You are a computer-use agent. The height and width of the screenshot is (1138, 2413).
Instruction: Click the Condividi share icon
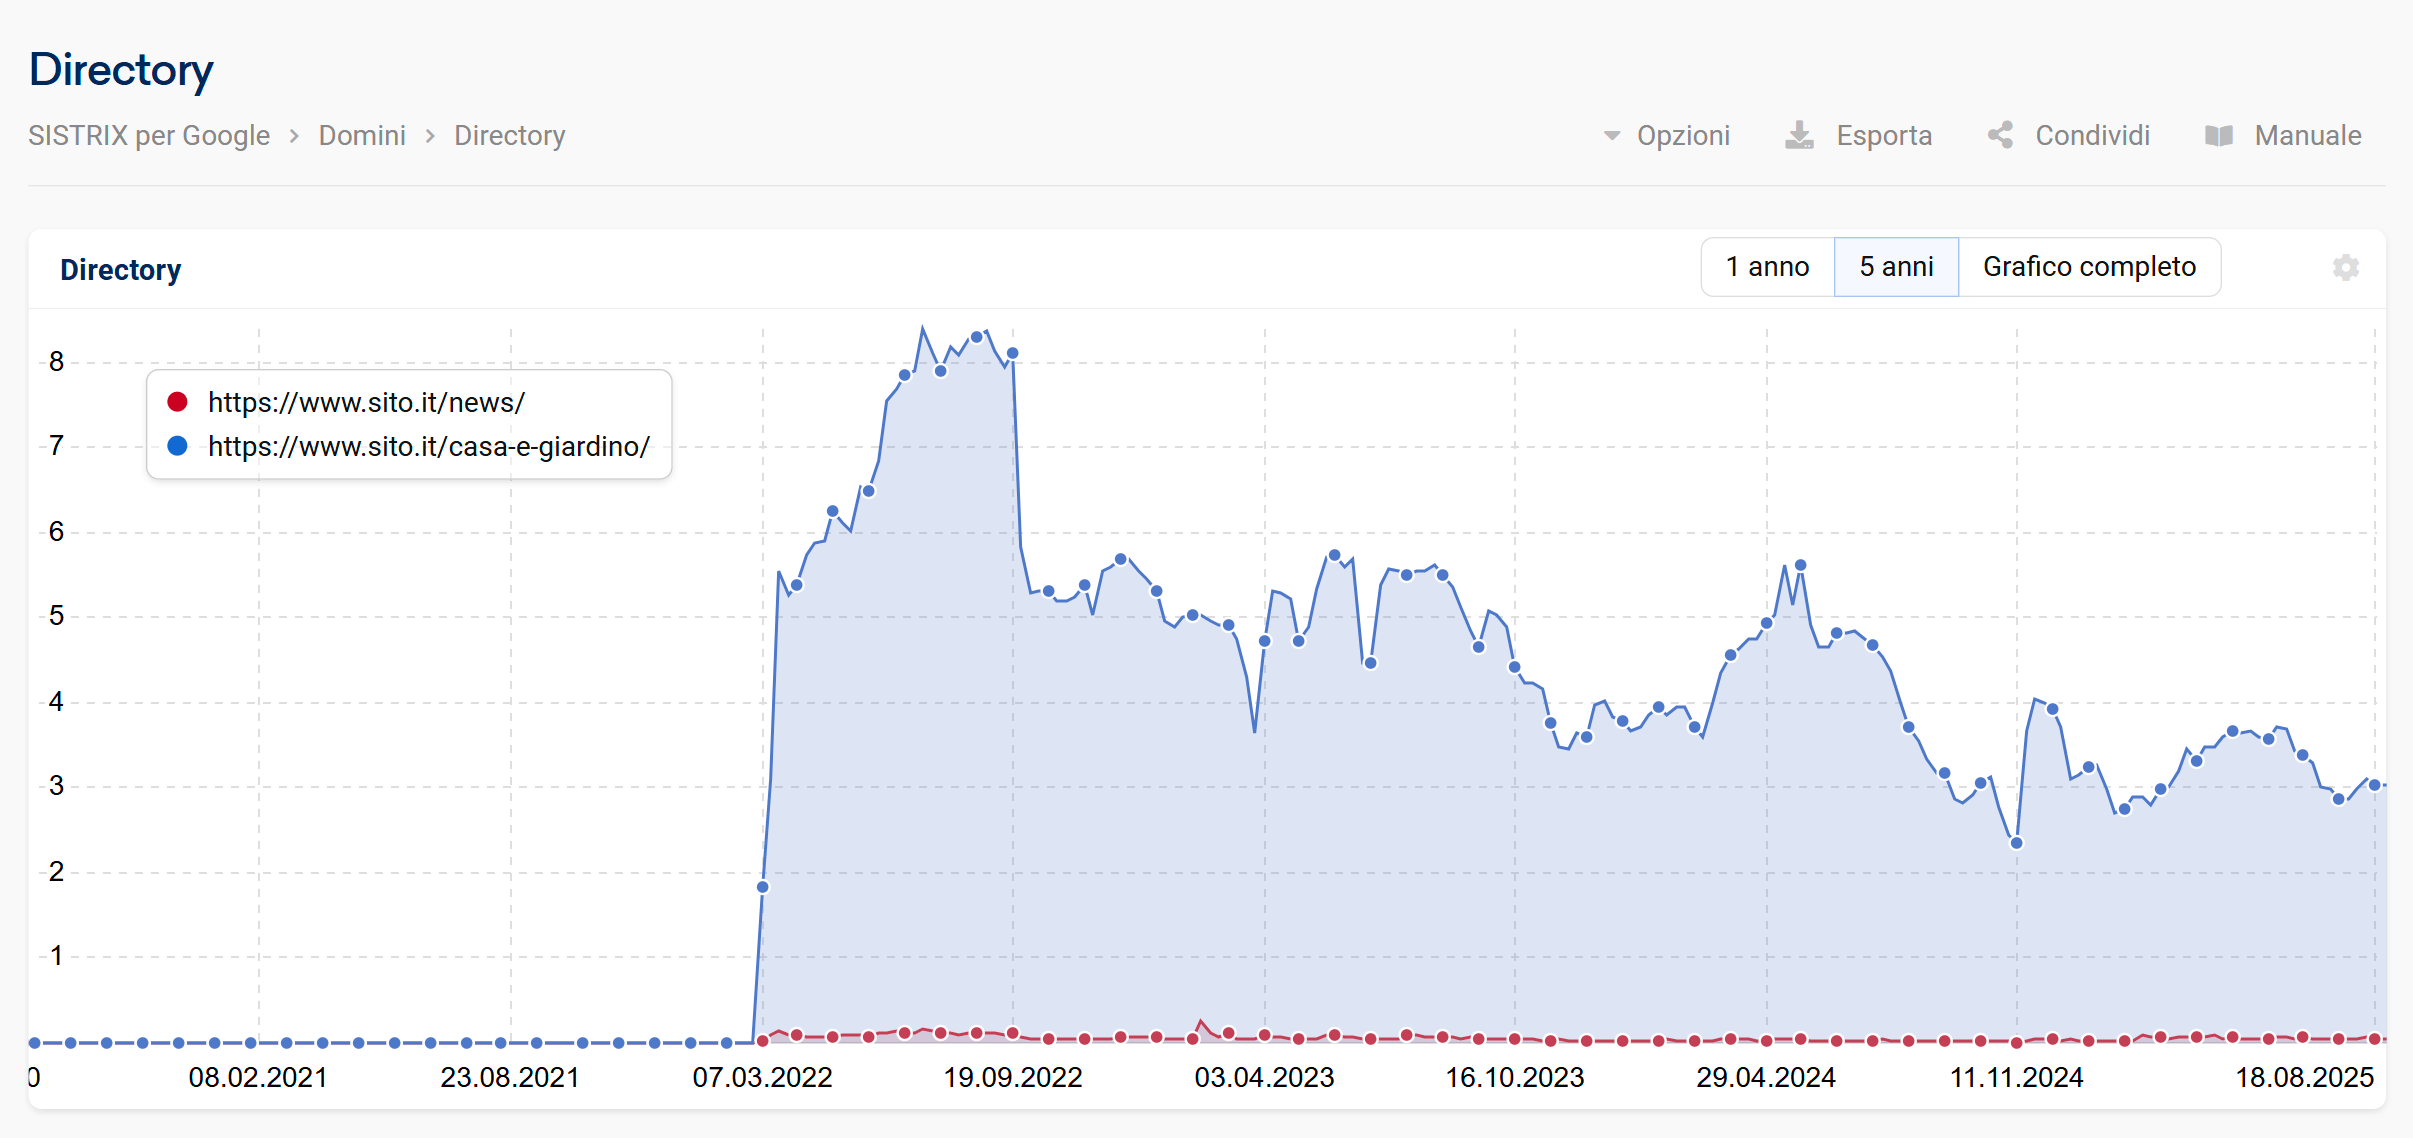[1999, 135]
